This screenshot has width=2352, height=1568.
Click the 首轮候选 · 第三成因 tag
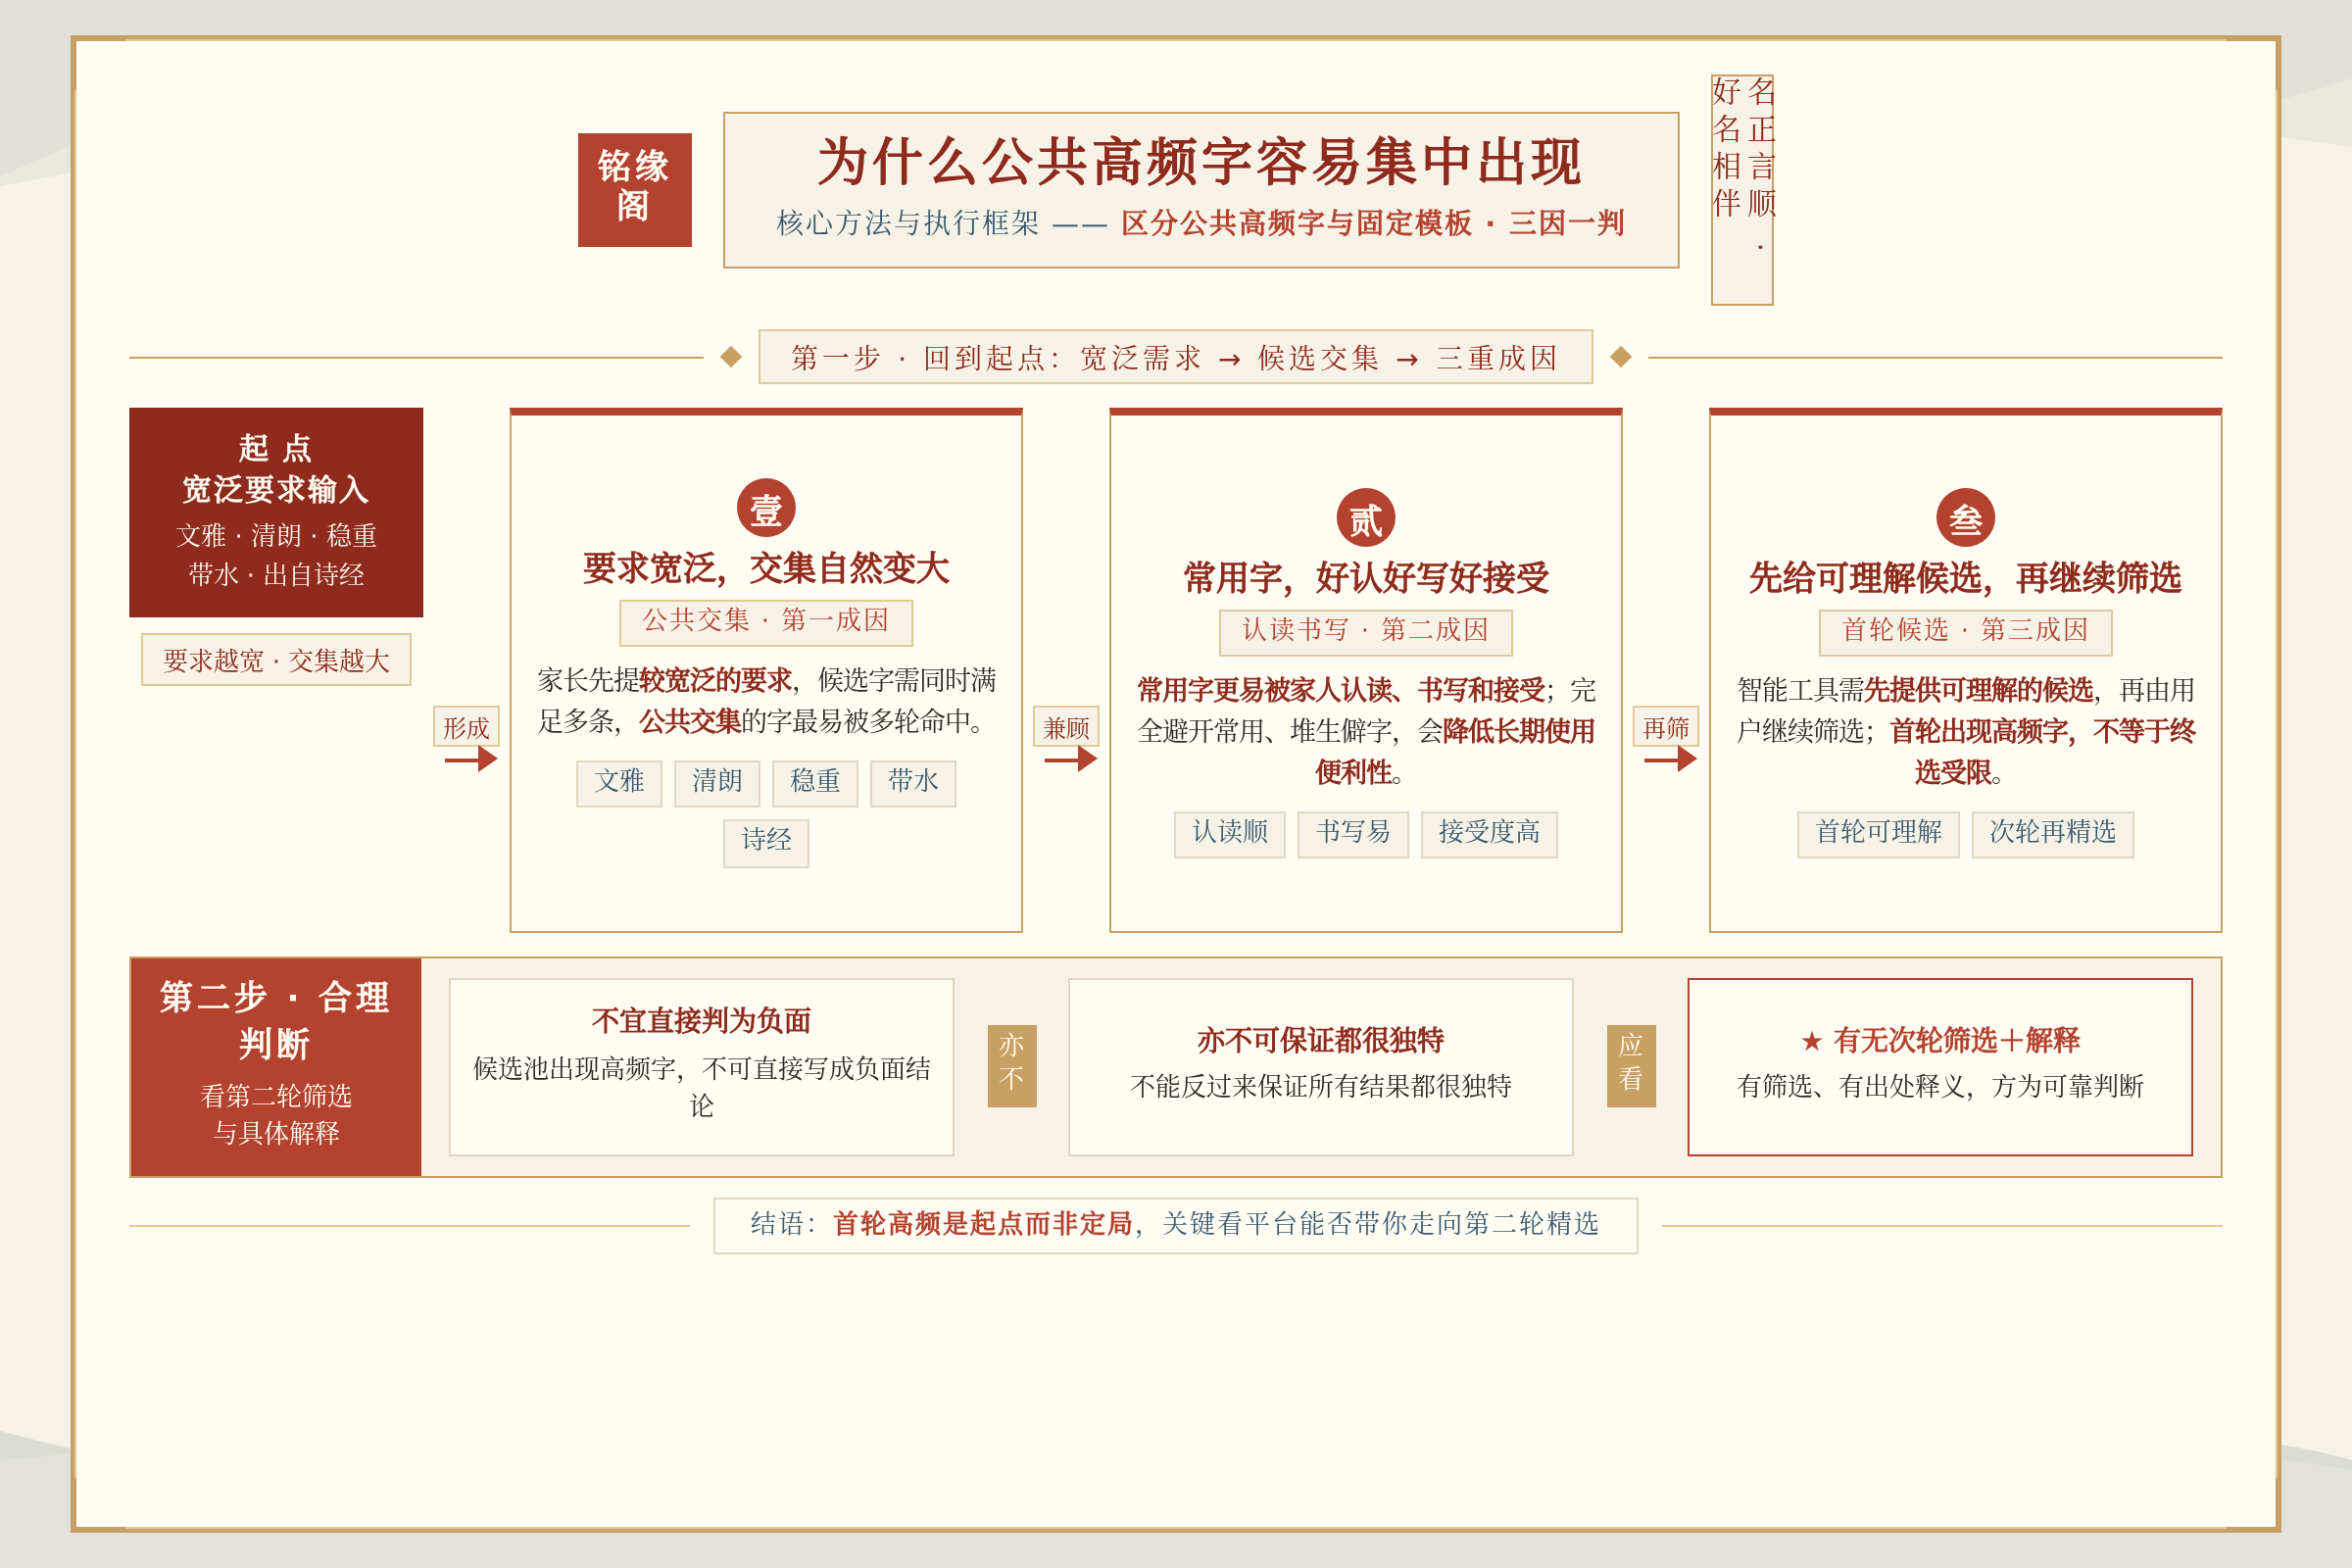(x=1965, y=632)
